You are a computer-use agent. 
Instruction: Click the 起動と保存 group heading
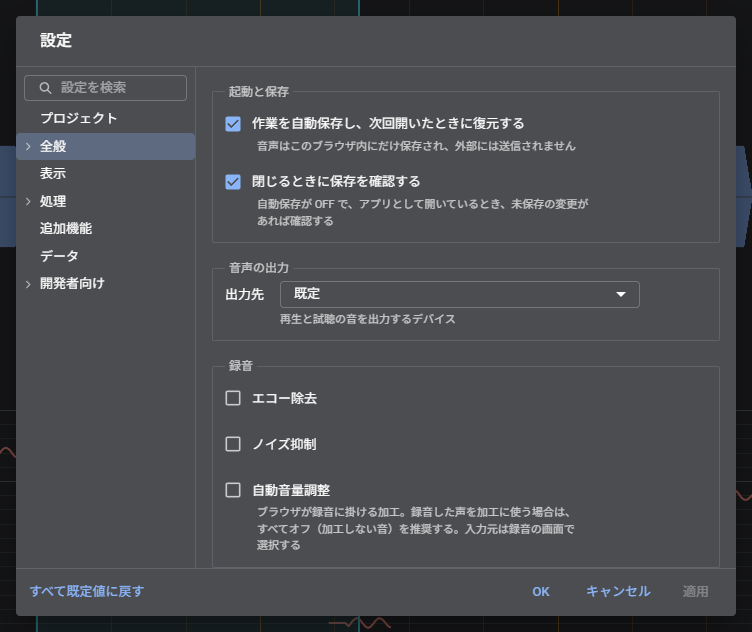coord(258,92)
